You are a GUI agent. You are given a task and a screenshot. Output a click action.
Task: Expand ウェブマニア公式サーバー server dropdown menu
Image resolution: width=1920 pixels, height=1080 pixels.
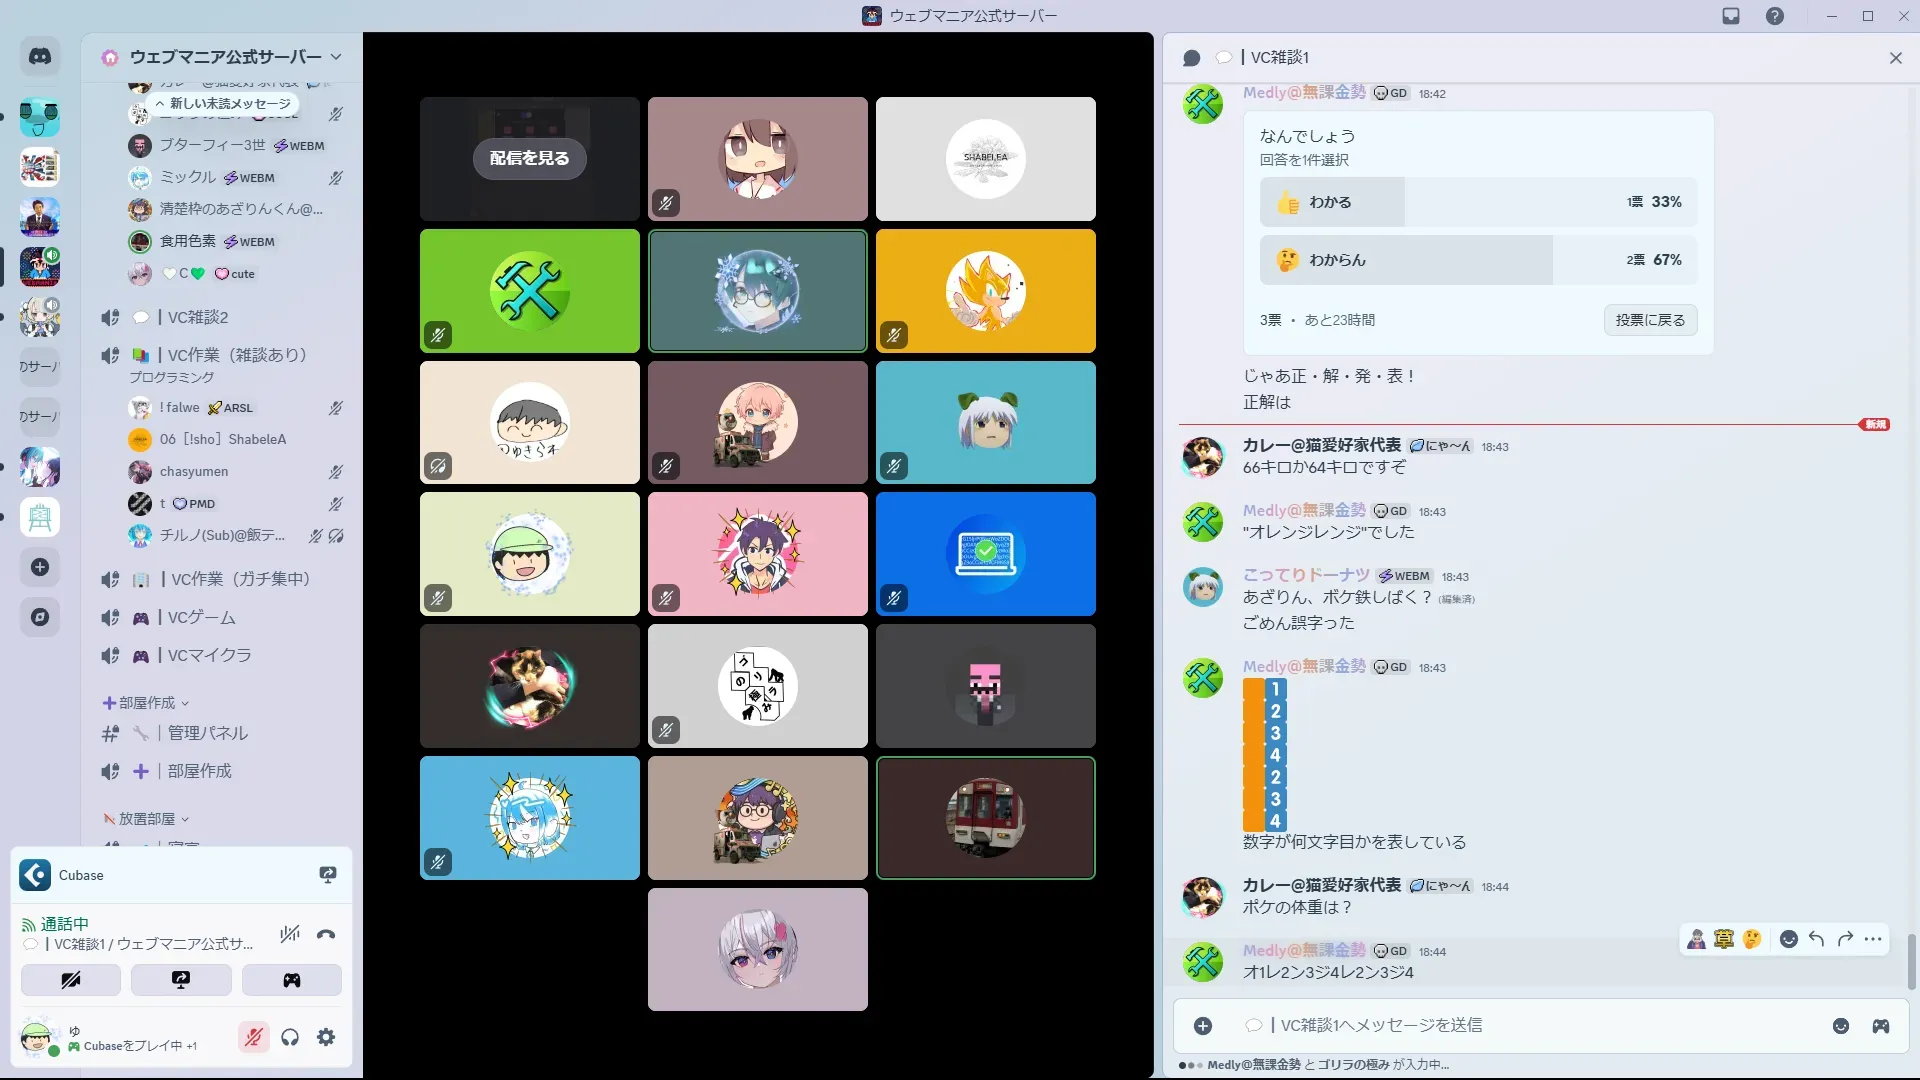click(336, 57)
